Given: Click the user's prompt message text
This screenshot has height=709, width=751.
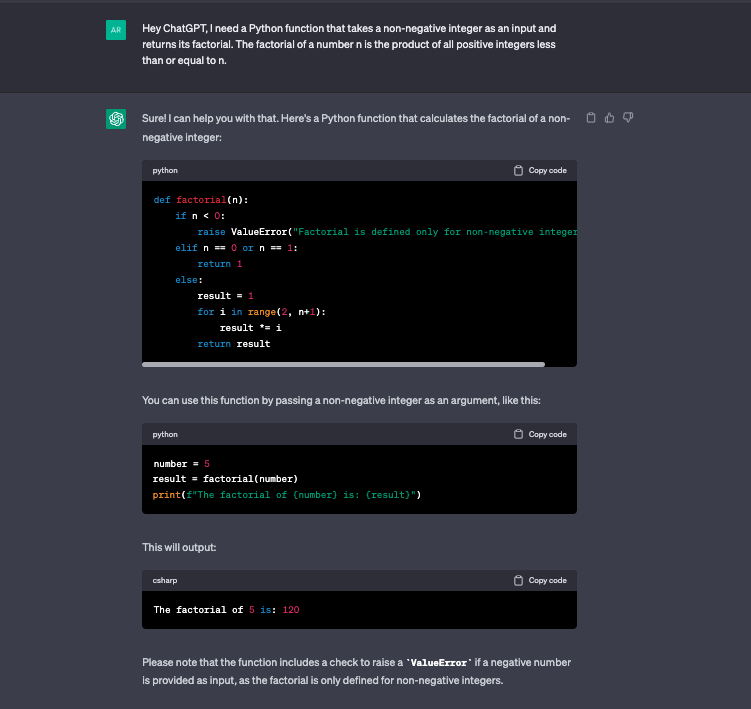Looking at the screenshot, I should [x=349, y=44].
